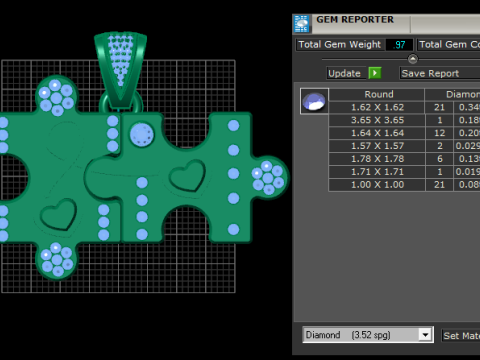Click the Total Gem Weight label
The height and width of the screenshot is (360, 480).
(x=339, y=45)
